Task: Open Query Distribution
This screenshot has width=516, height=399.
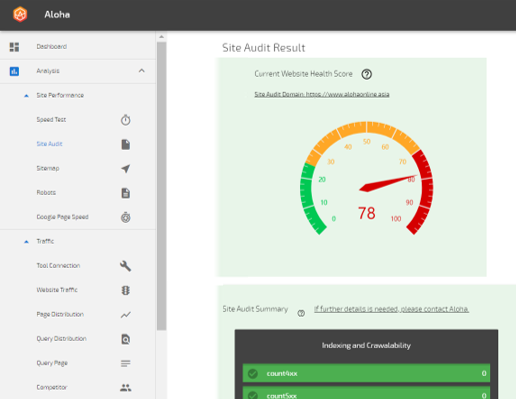Action: pos(61,339)
